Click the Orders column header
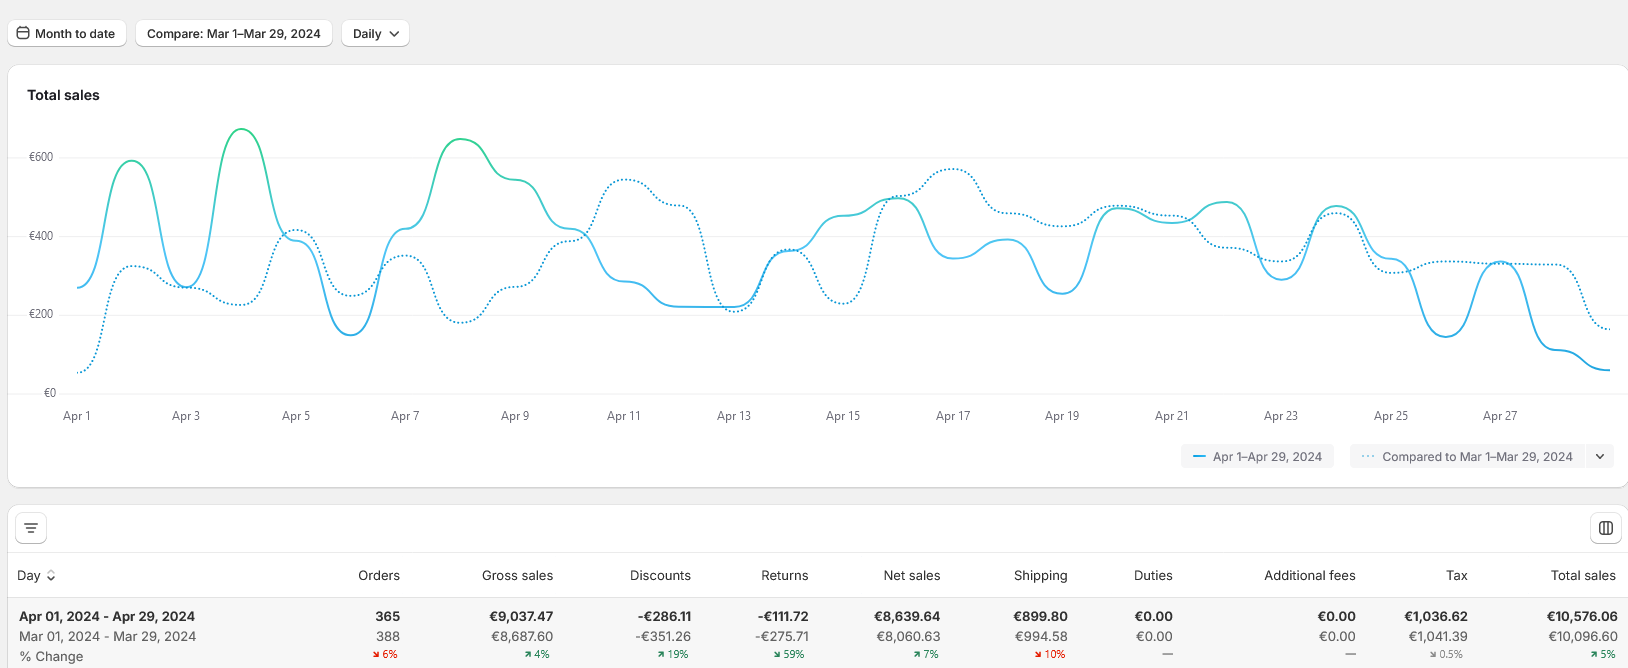This screenshot has height=668, width=1628. (x=379, y=576)
